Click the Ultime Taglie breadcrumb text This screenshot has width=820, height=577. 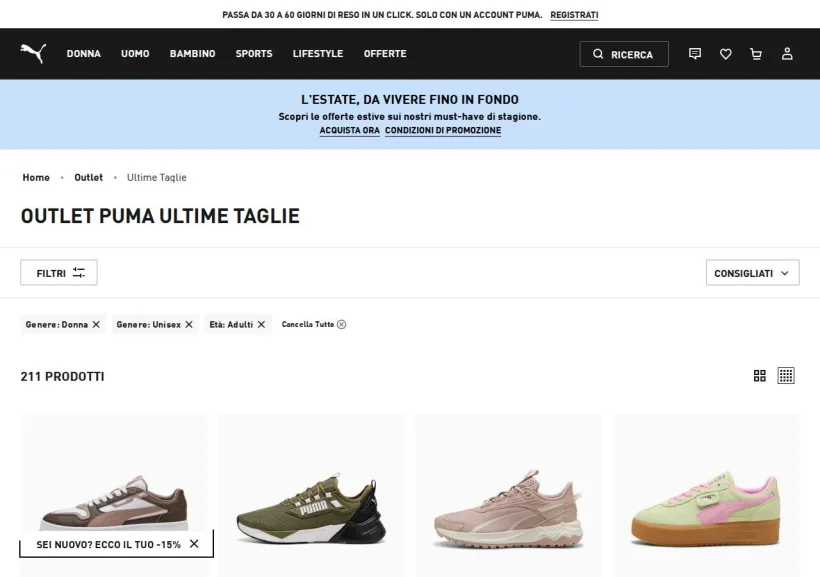(x=156, y=177)
